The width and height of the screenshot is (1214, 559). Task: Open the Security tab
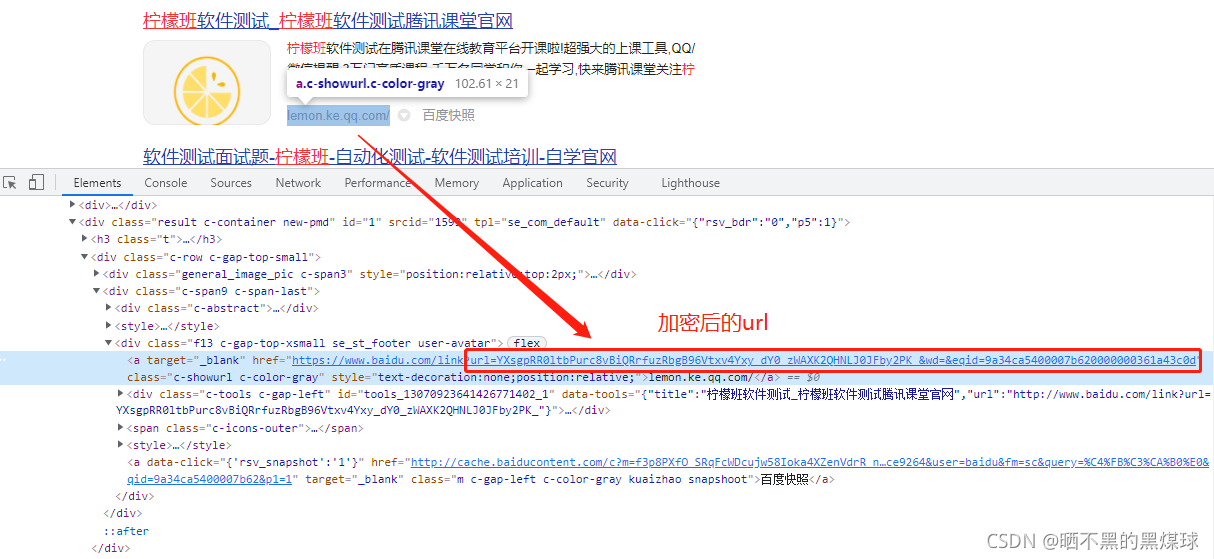607,183
